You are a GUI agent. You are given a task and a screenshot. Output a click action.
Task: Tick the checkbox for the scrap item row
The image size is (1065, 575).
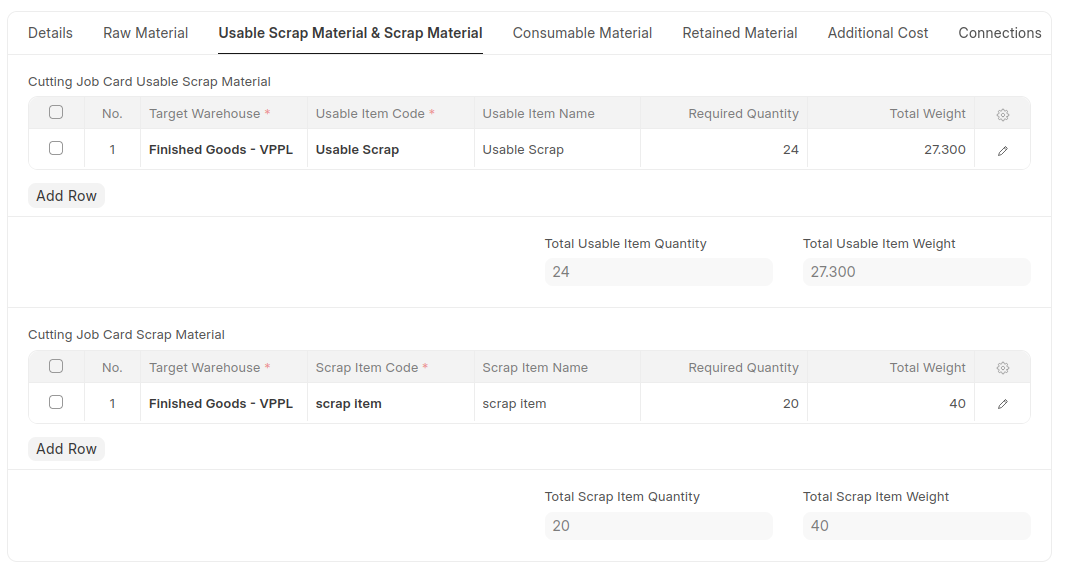(x=56, y=402)
